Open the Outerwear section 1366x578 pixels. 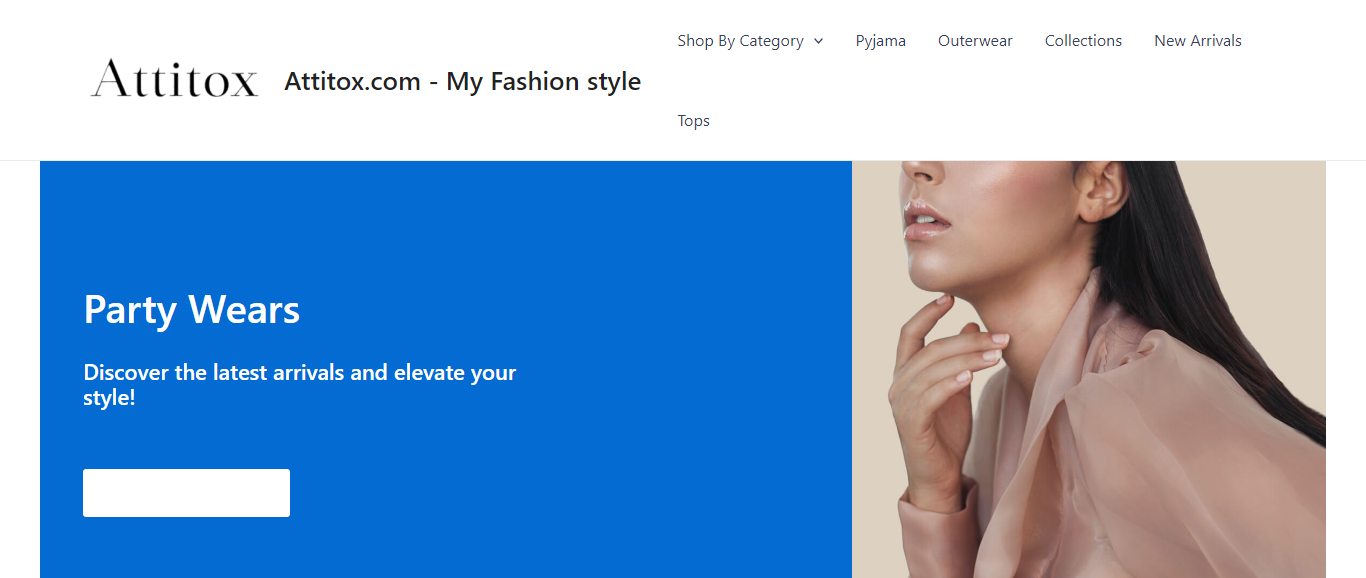[x=975, y=41]
